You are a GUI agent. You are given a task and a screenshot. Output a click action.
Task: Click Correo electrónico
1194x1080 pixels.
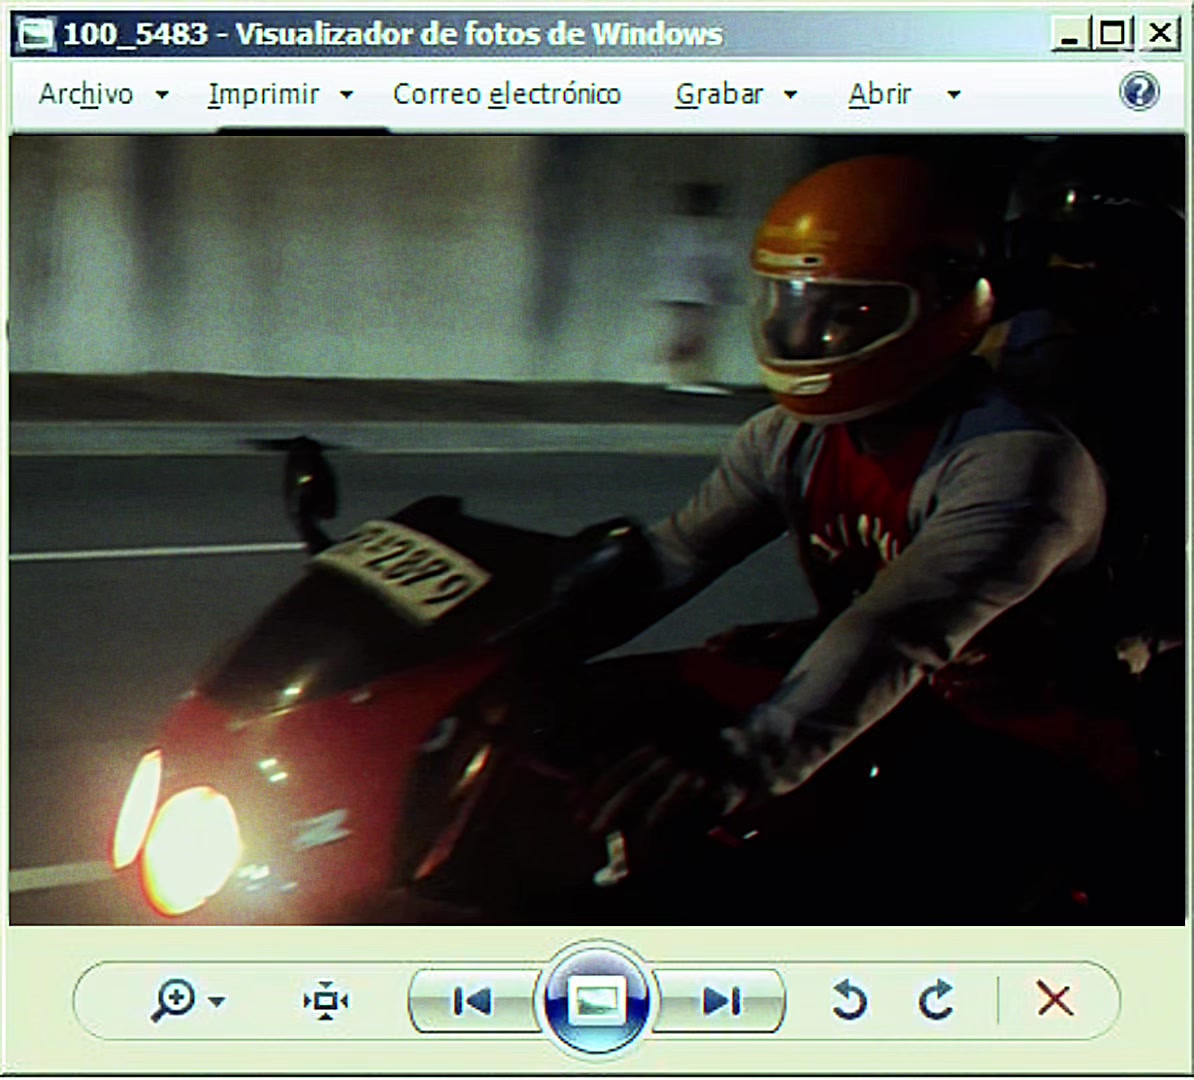507,94
